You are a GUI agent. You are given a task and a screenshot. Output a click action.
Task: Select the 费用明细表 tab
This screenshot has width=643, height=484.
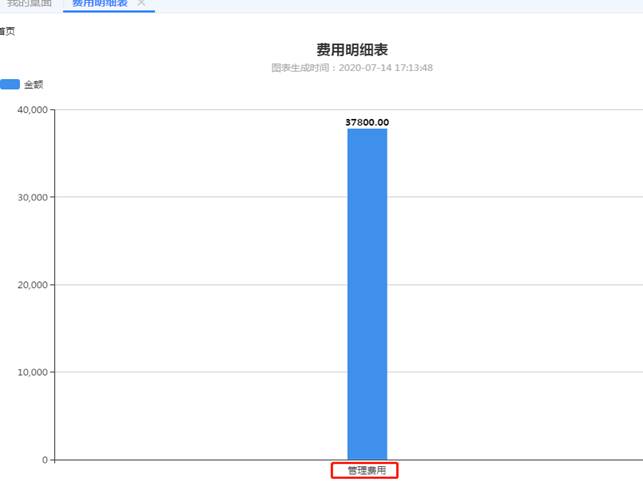pos(100,4)
